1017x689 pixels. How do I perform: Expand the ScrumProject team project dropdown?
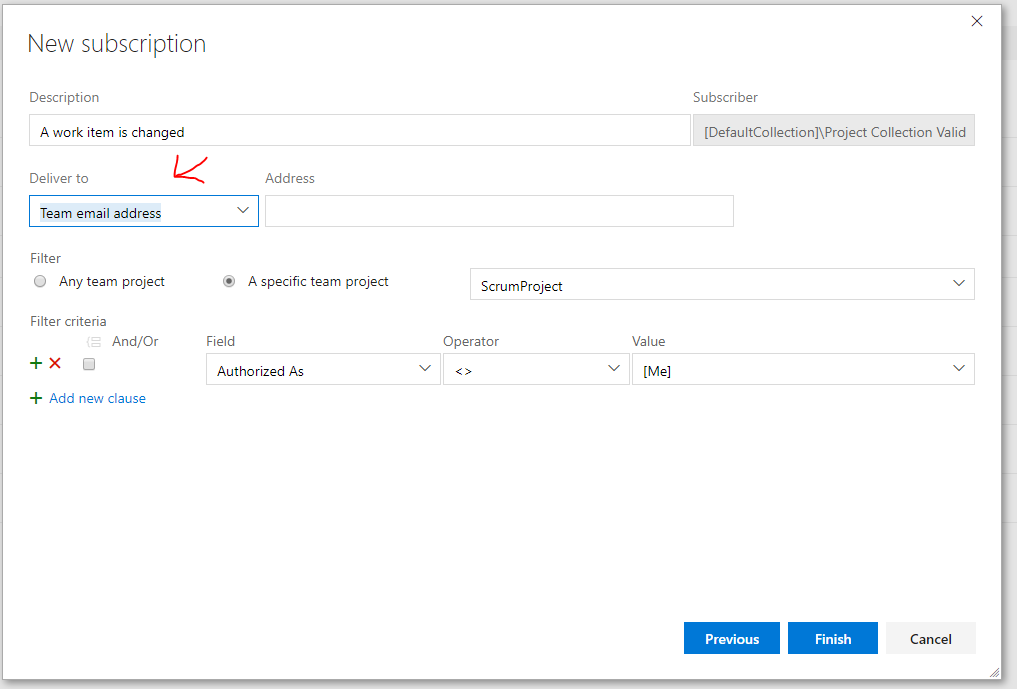(722, 285)
